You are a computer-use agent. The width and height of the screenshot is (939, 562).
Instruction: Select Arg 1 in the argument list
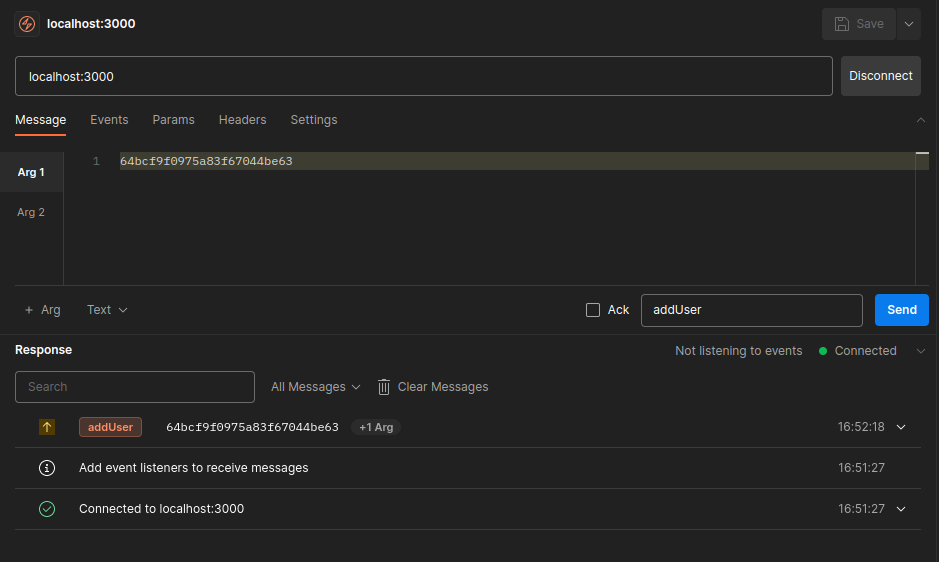pyautogui.click(x=31, y=172)
